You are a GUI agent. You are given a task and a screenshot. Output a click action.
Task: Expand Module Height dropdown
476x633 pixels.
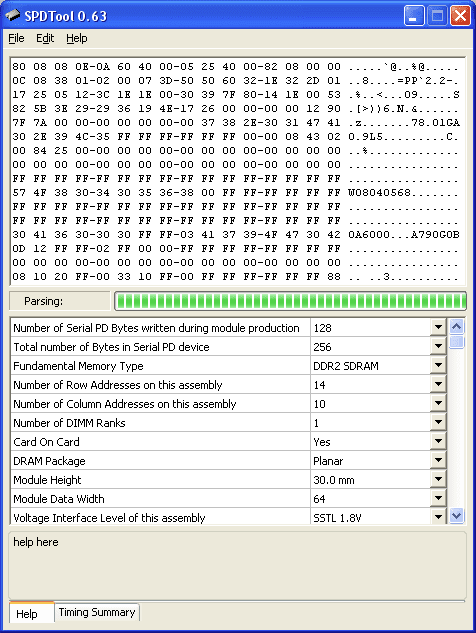click(438, 479)
